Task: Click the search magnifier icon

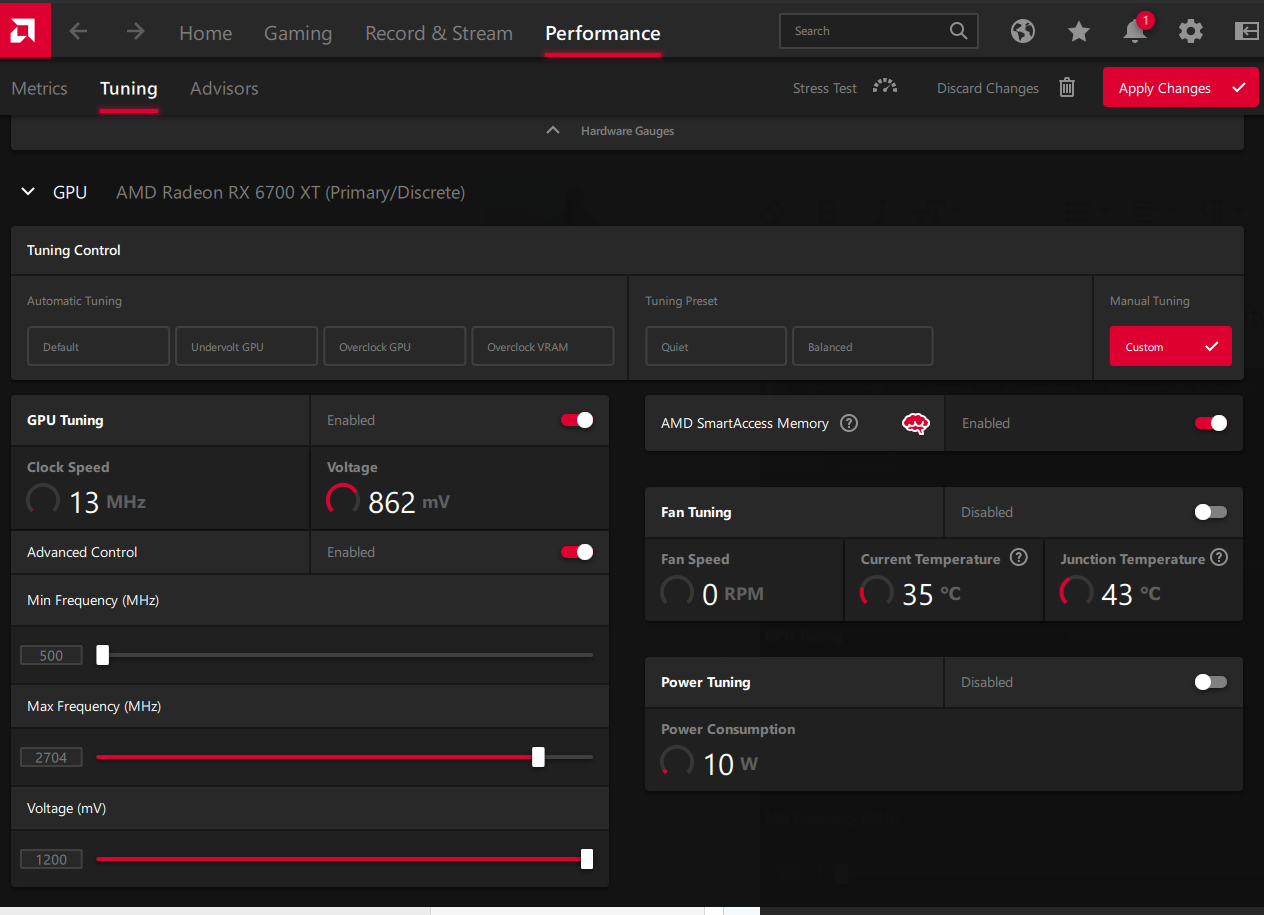Action: (958, 31)
